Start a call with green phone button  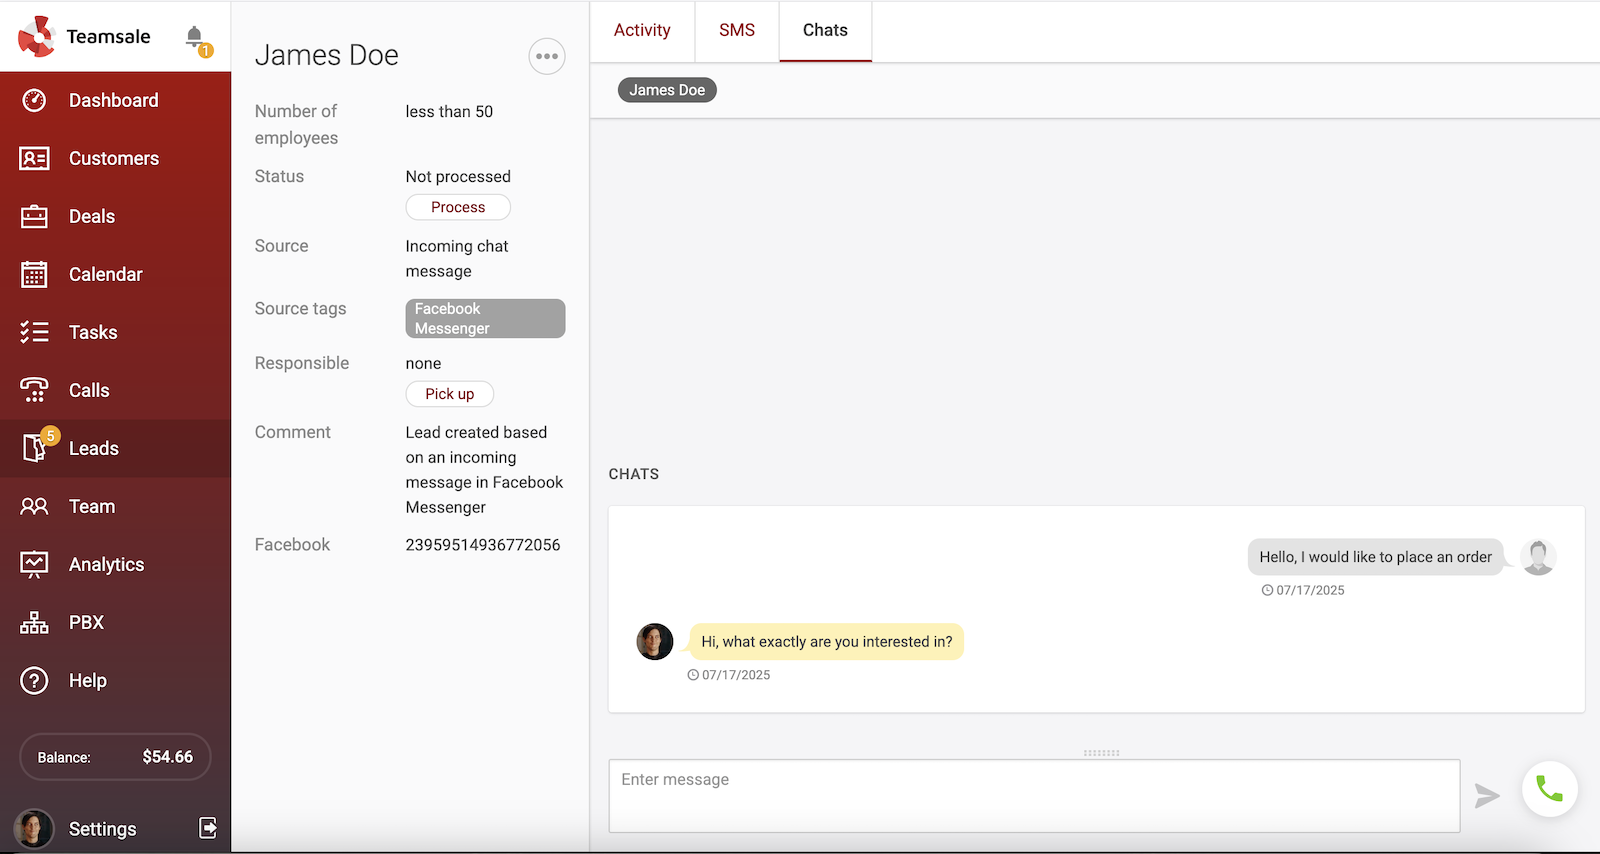[1550, 789]
